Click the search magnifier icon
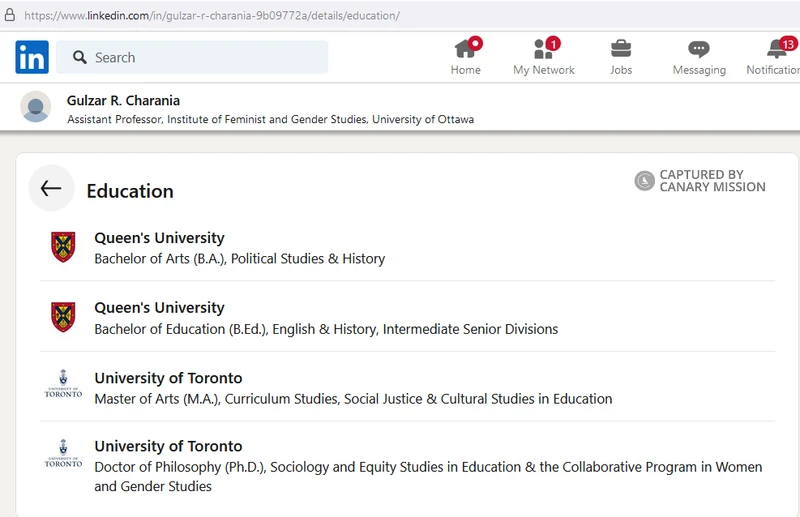 pyautogui.click(x=80, y=57)
